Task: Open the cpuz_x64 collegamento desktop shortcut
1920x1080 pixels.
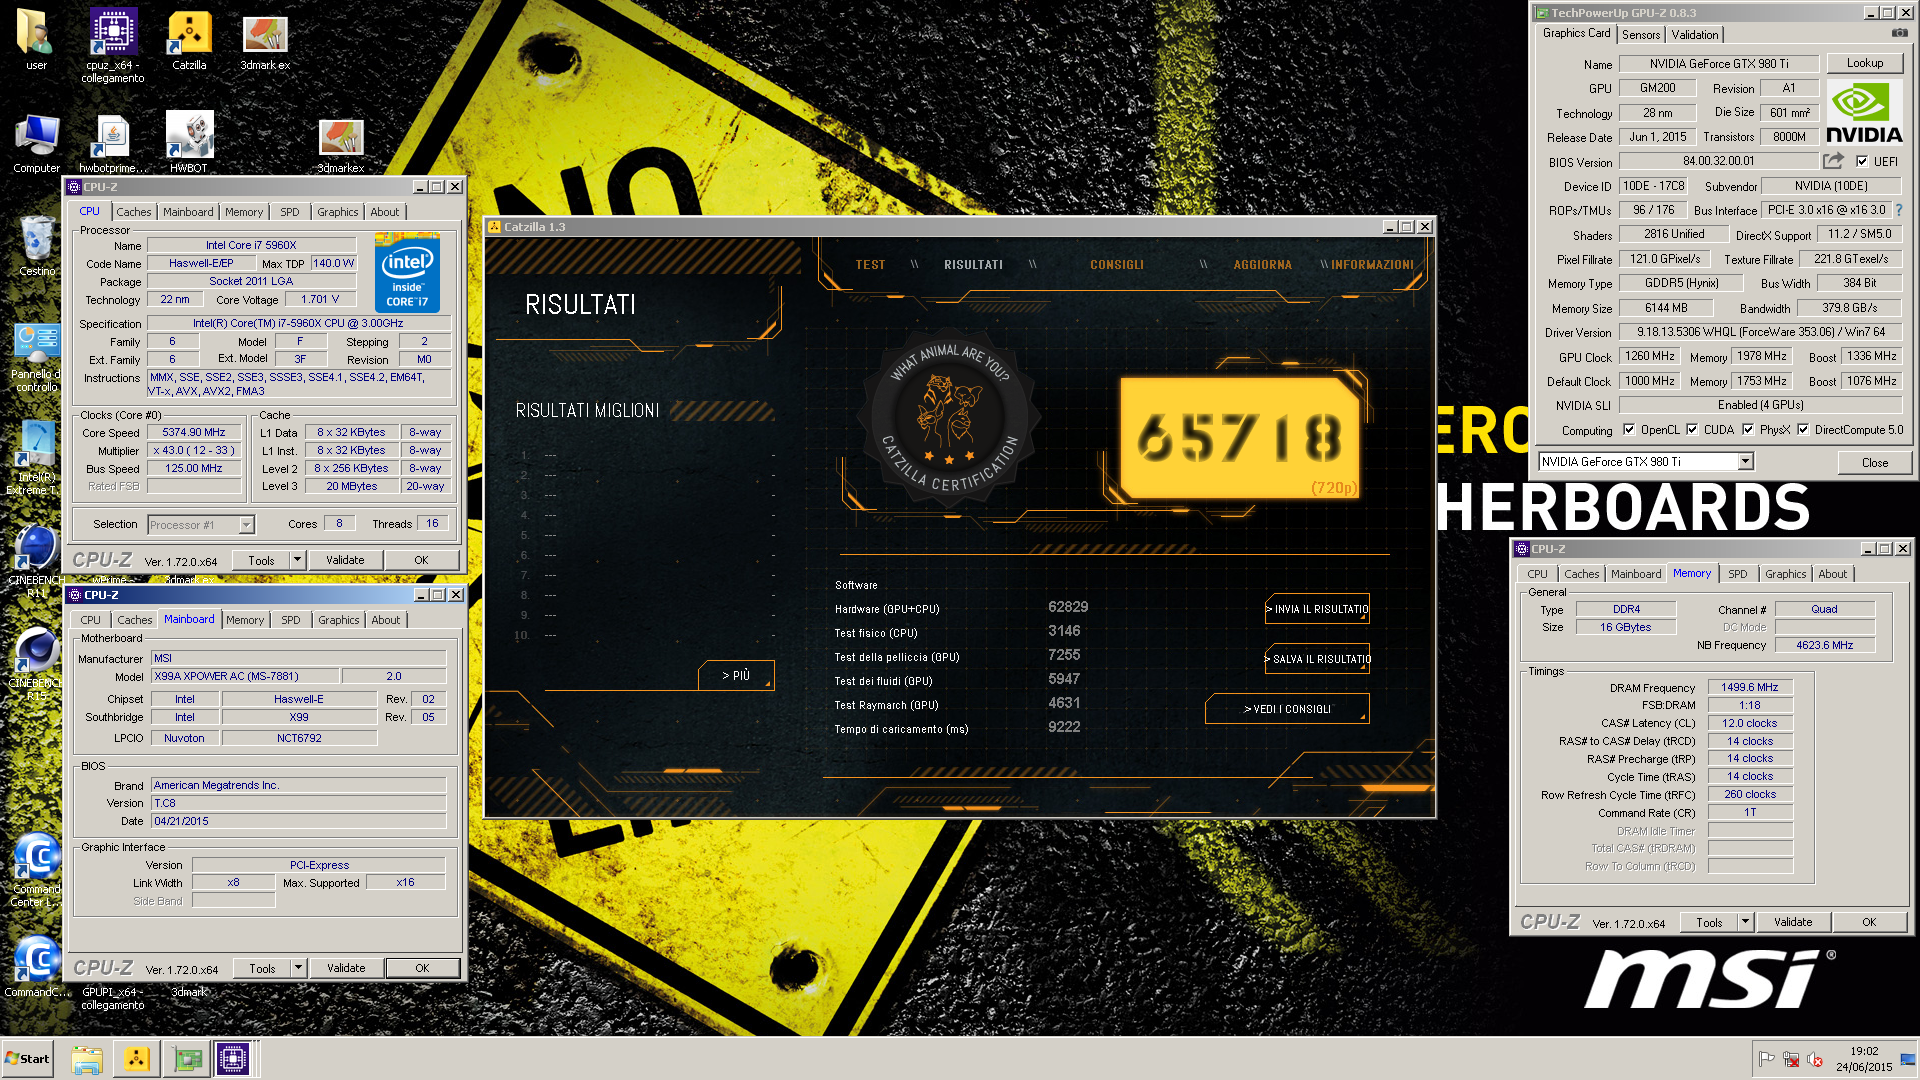Action: 113,45
